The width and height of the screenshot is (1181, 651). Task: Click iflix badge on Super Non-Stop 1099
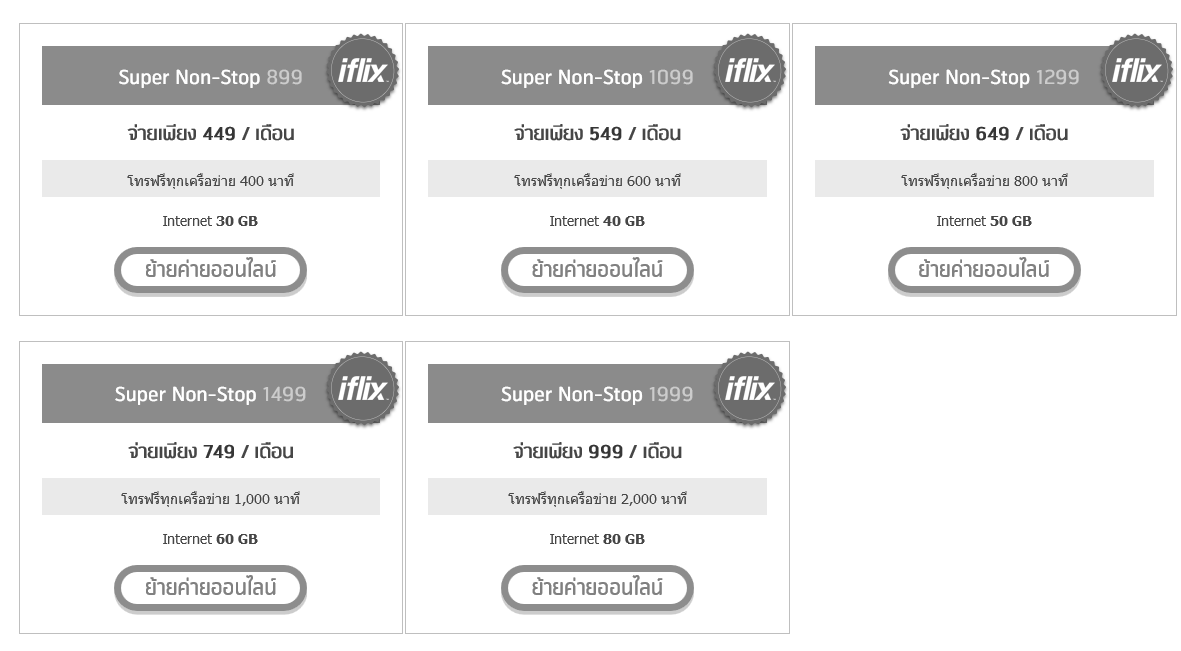point(749,71)
